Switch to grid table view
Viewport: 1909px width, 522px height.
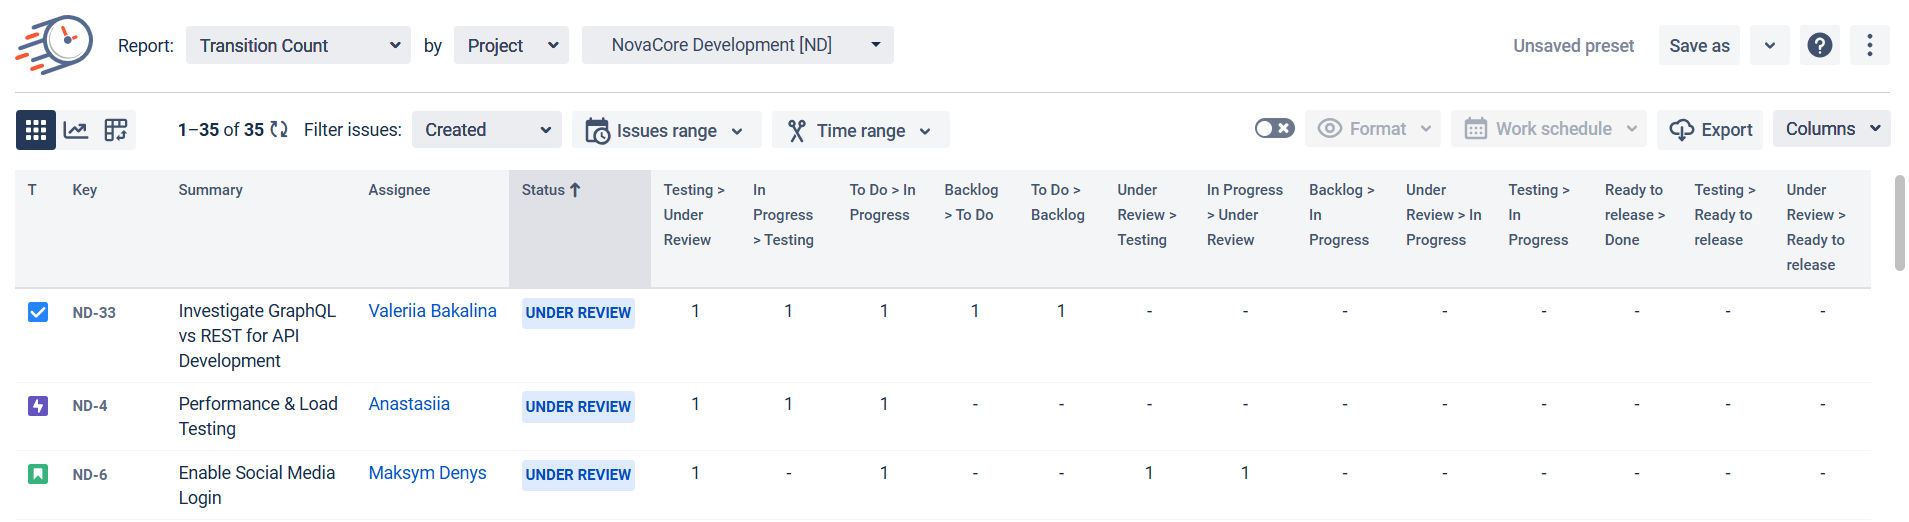point(36,130)
